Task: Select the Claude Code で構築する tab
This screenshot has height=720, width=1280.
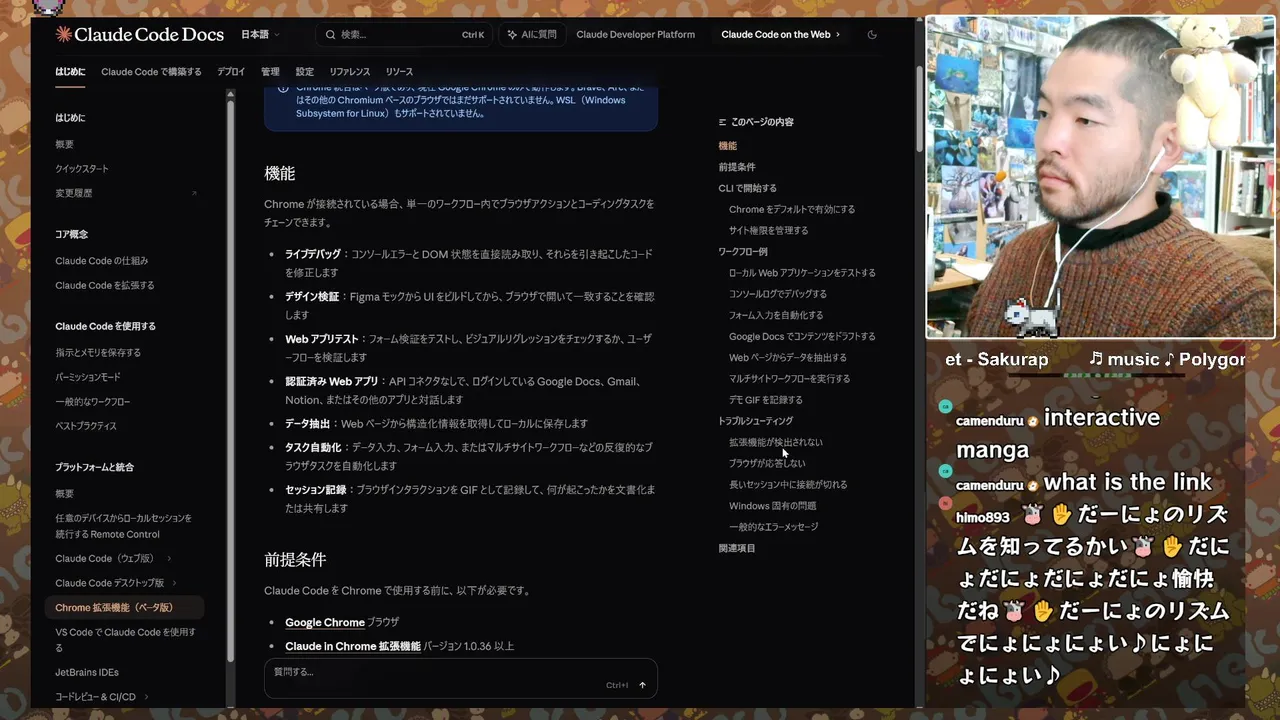Action: tap(151, 72)
